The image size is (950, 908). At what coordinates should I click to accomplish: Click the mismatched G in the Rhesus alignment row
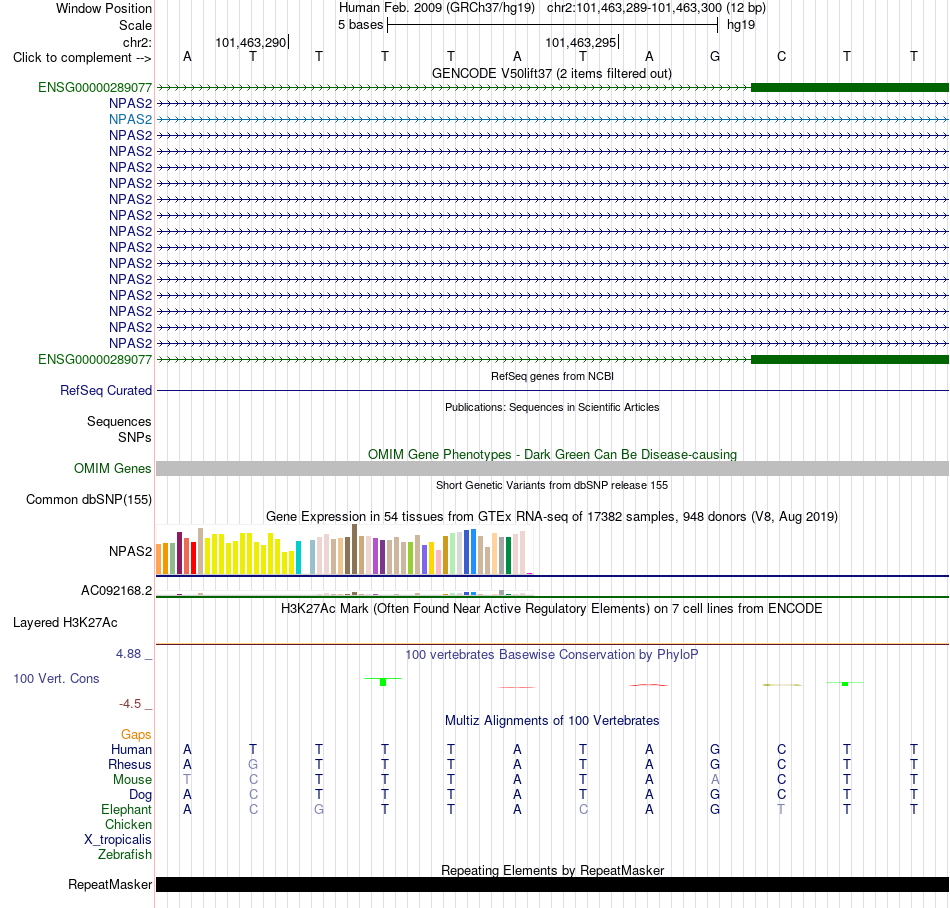253,764
